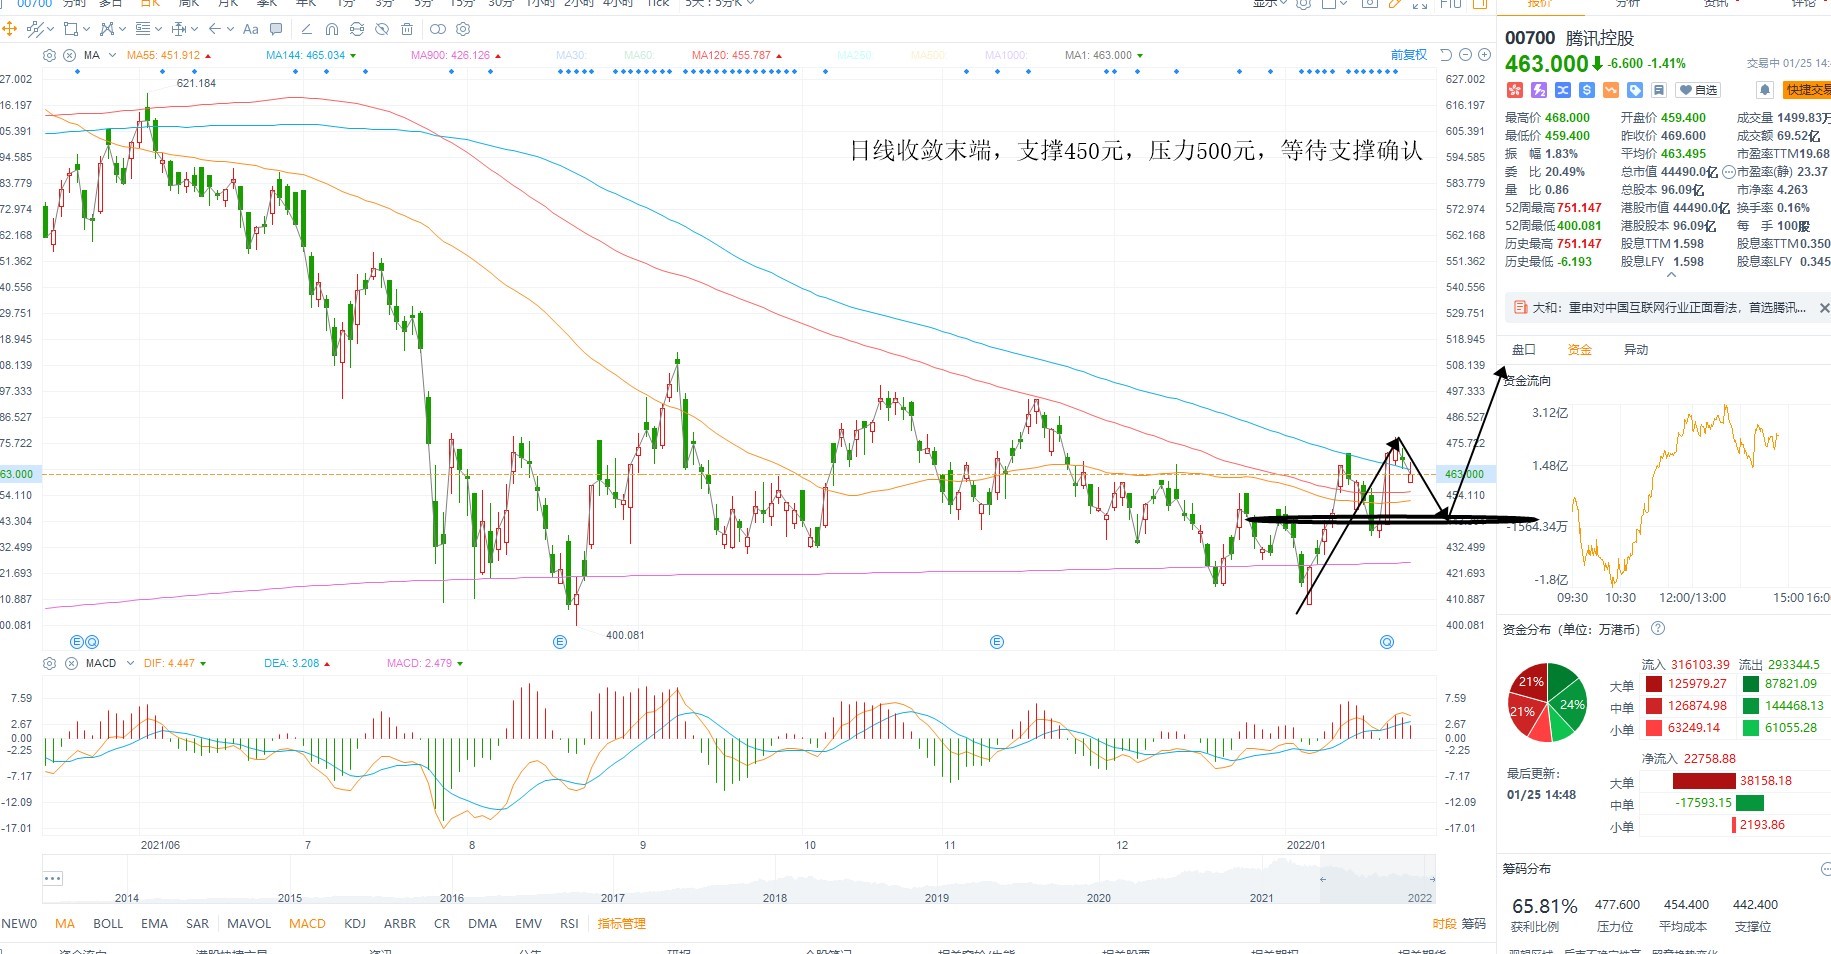Select the comment bubble drawing tool
1831x954 pixels.
click(x=277, y=29)
